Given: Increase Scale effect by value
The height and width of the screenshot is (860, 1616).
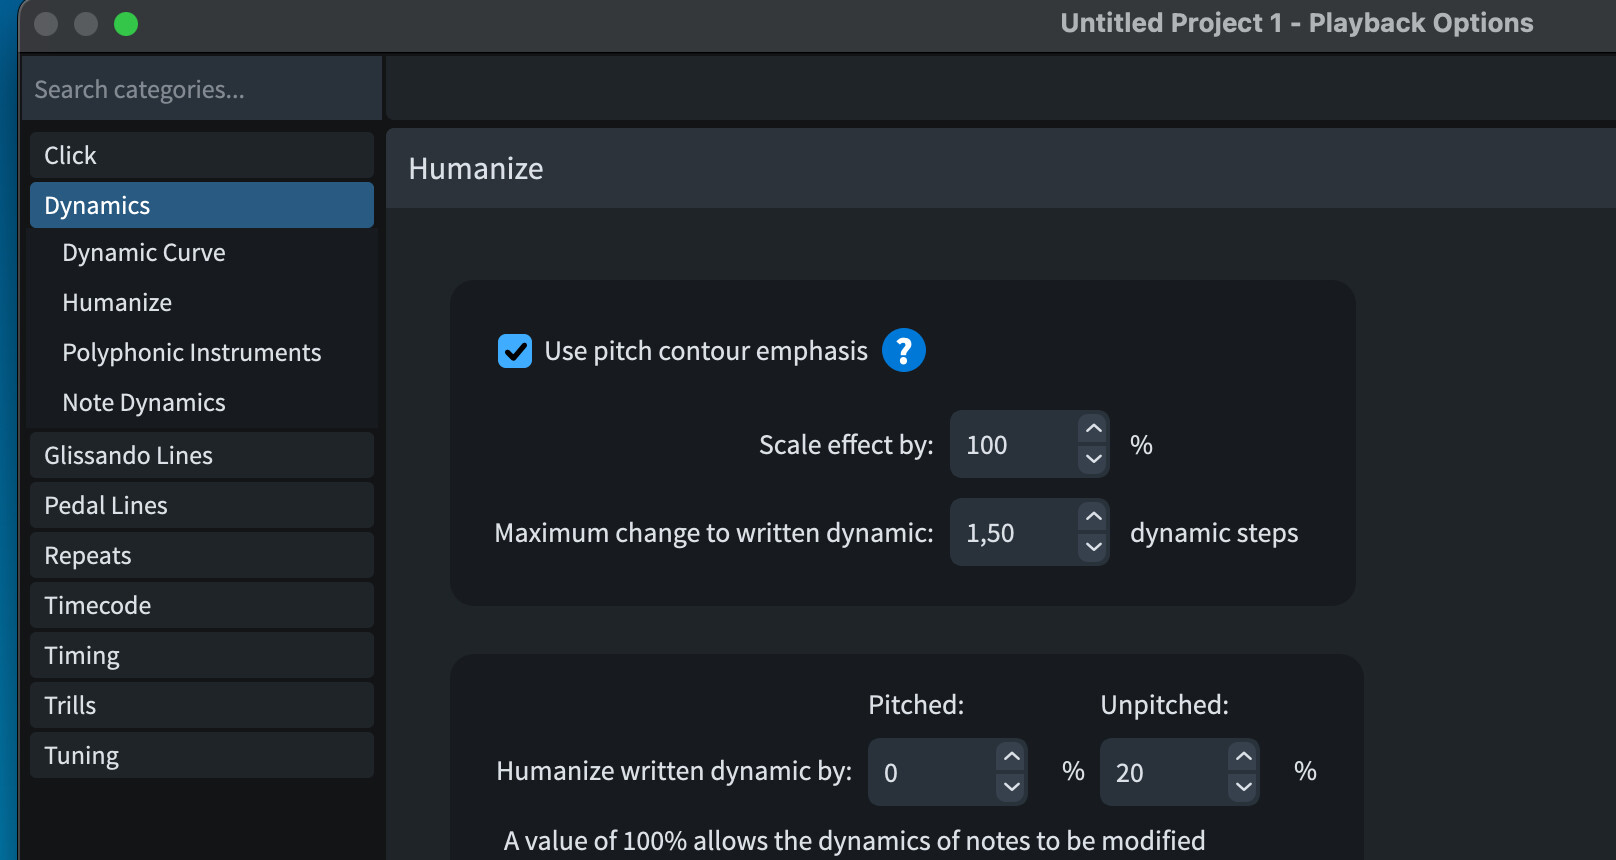Looking at the screenshot, I should [x=1094, y=429].
